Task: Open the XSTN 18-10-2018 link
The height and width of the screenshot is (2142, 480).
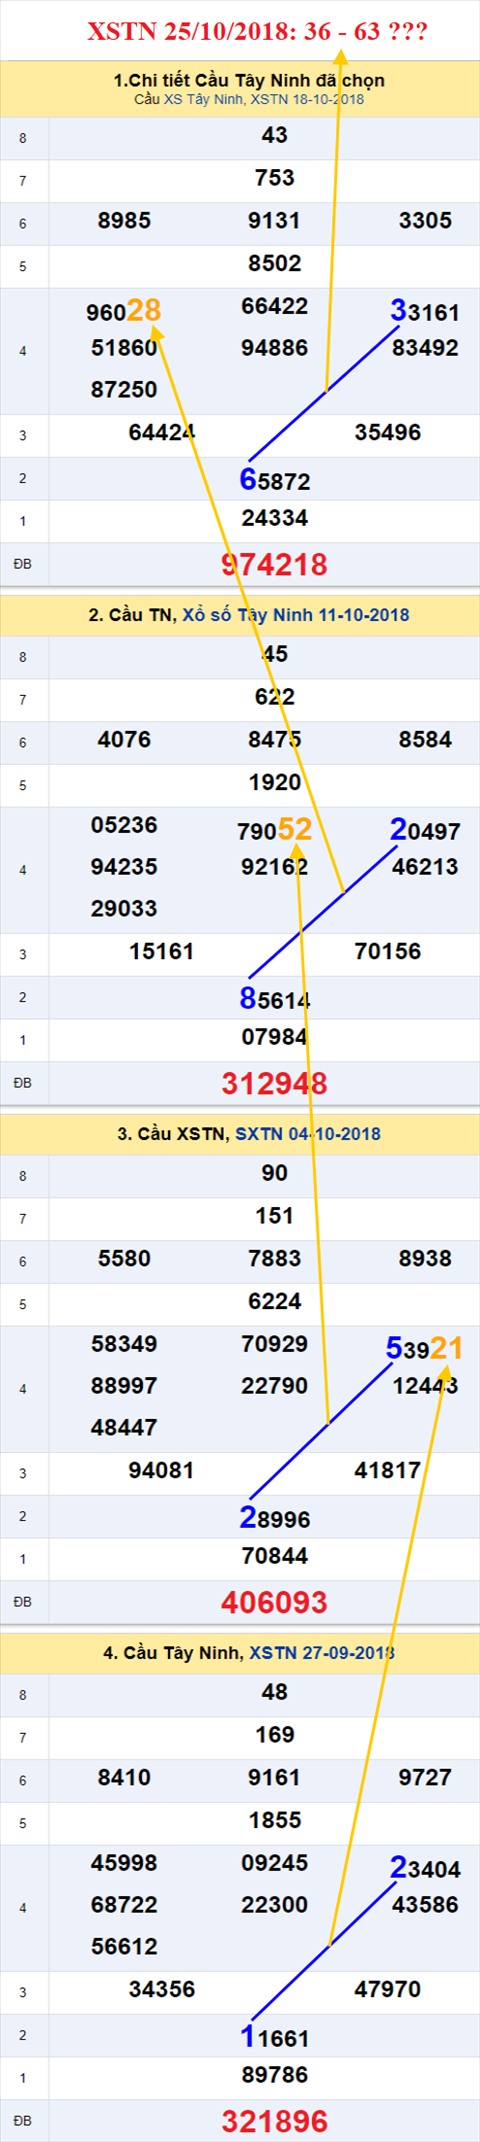Action: (x=307, y=99)
